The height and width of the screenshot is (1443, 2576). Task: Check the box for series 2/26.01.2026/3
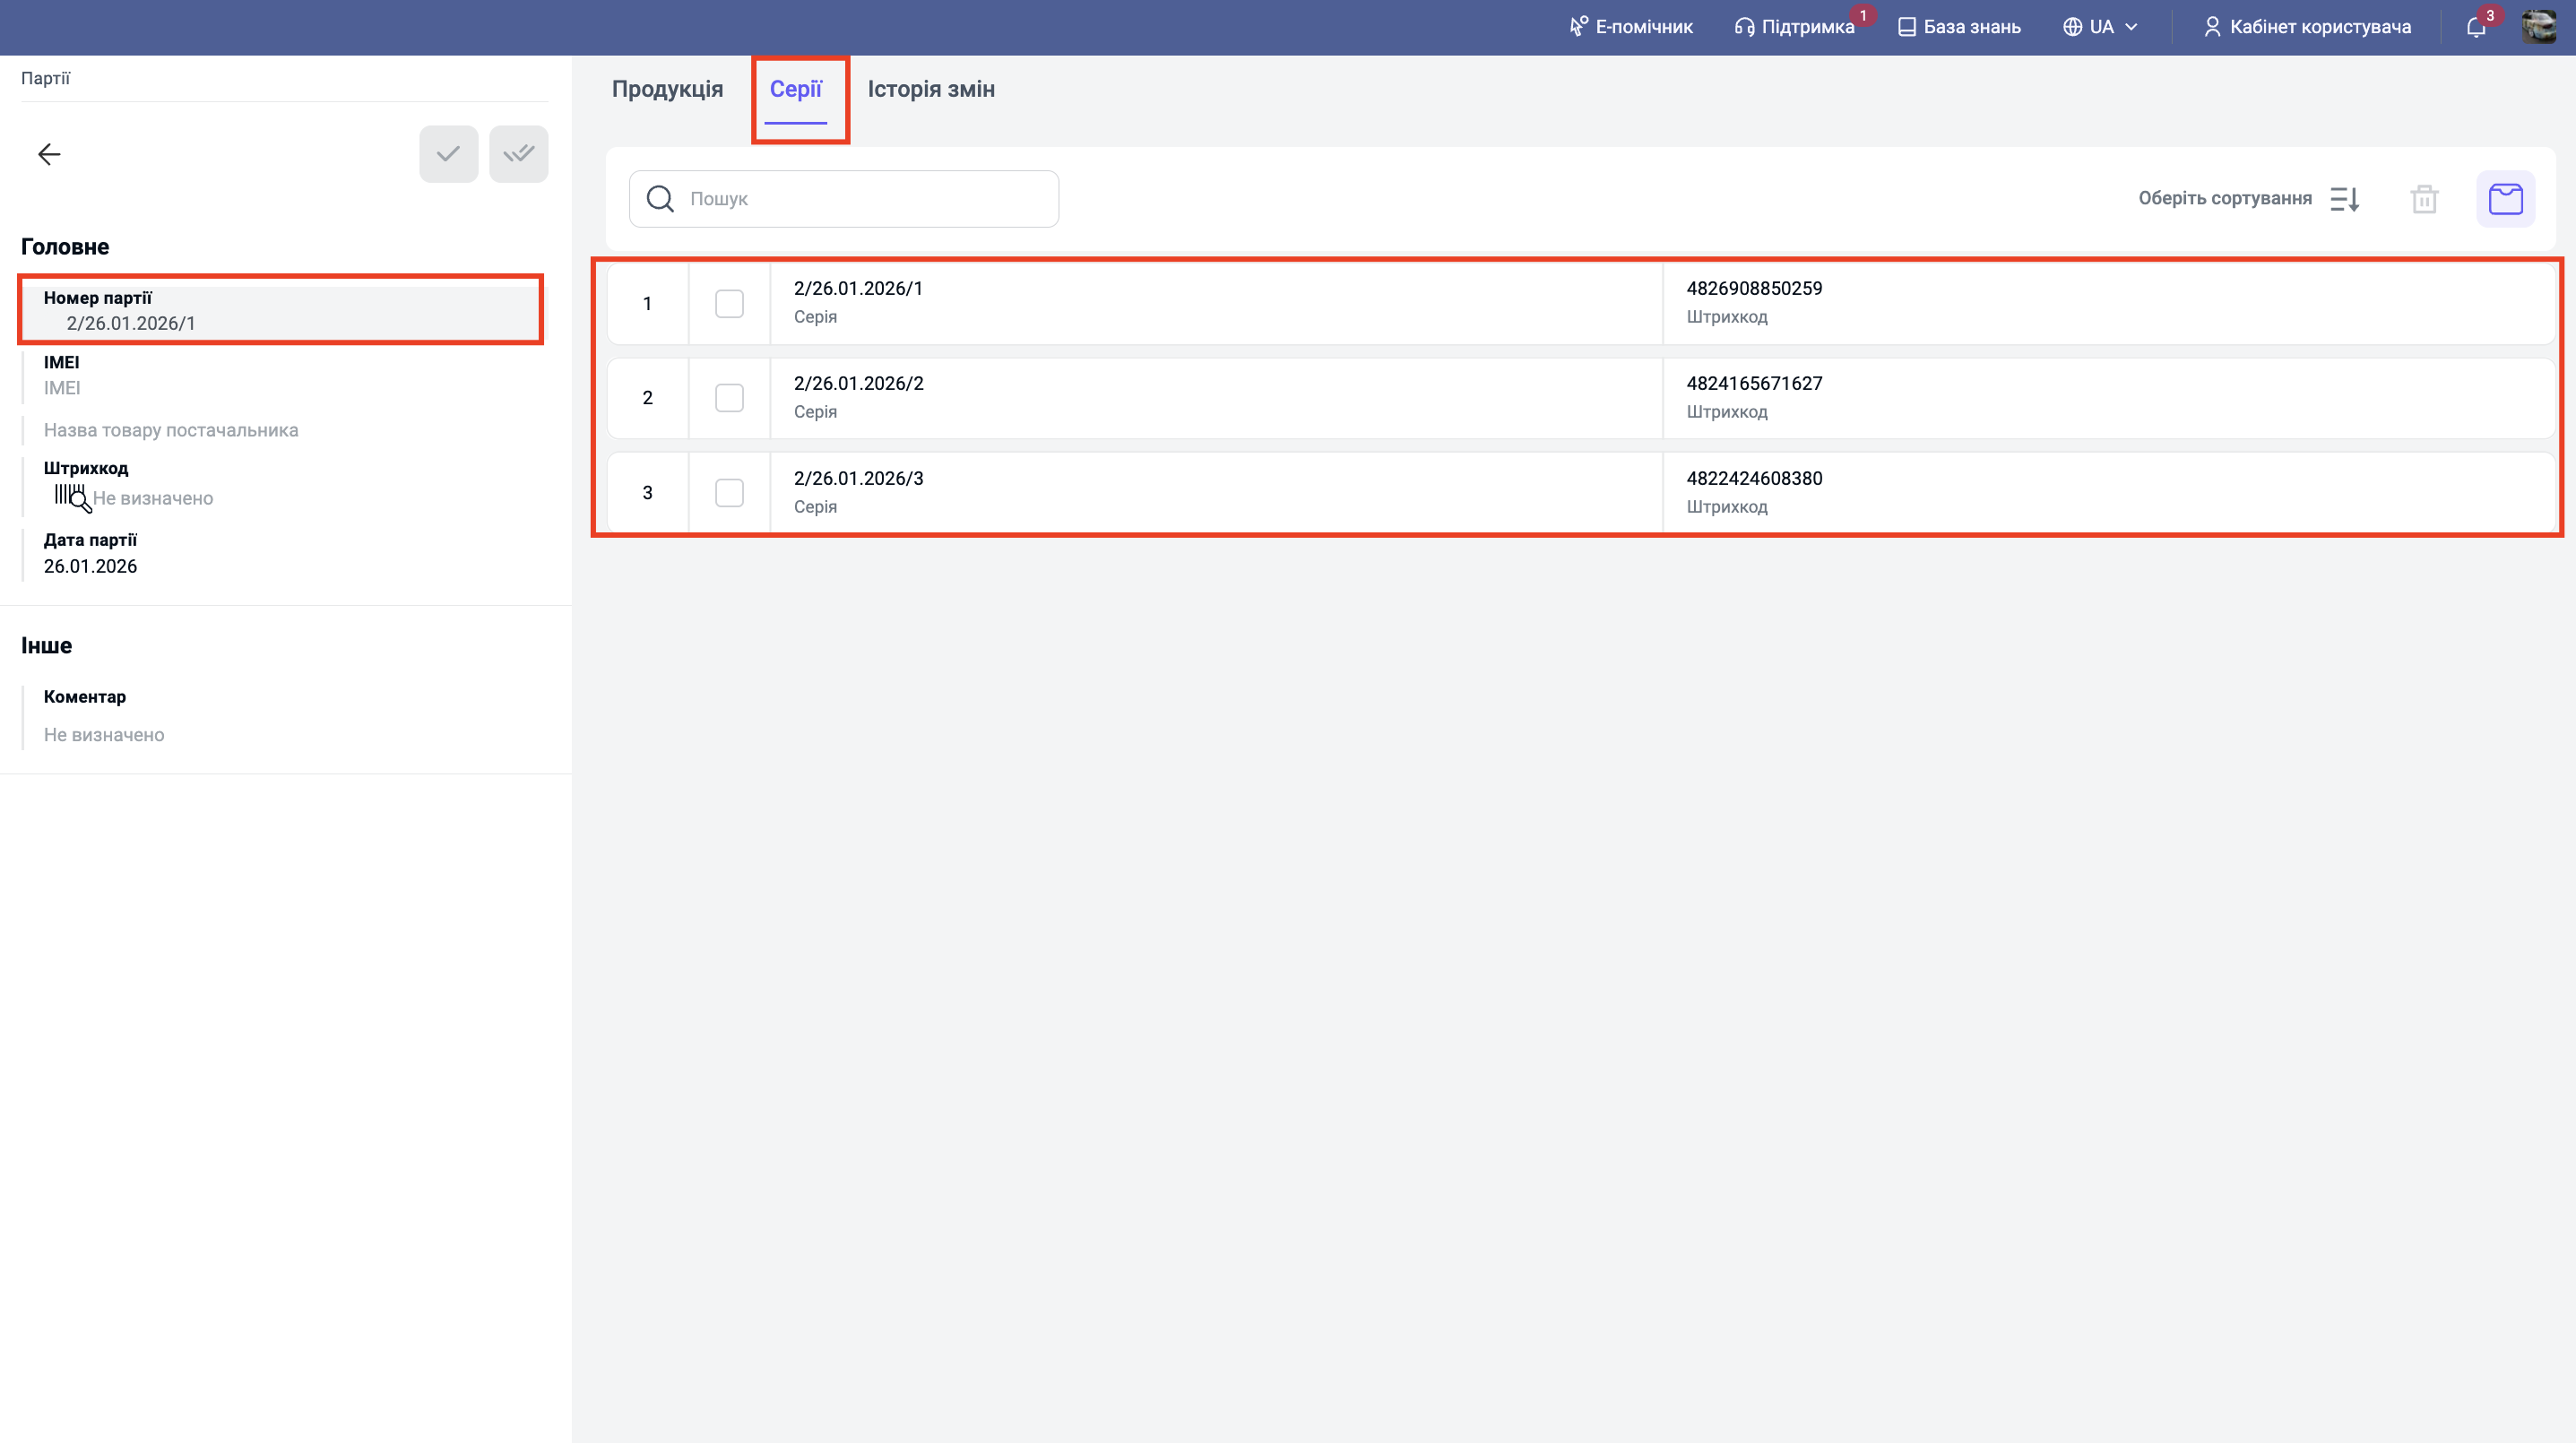[729, 493]
